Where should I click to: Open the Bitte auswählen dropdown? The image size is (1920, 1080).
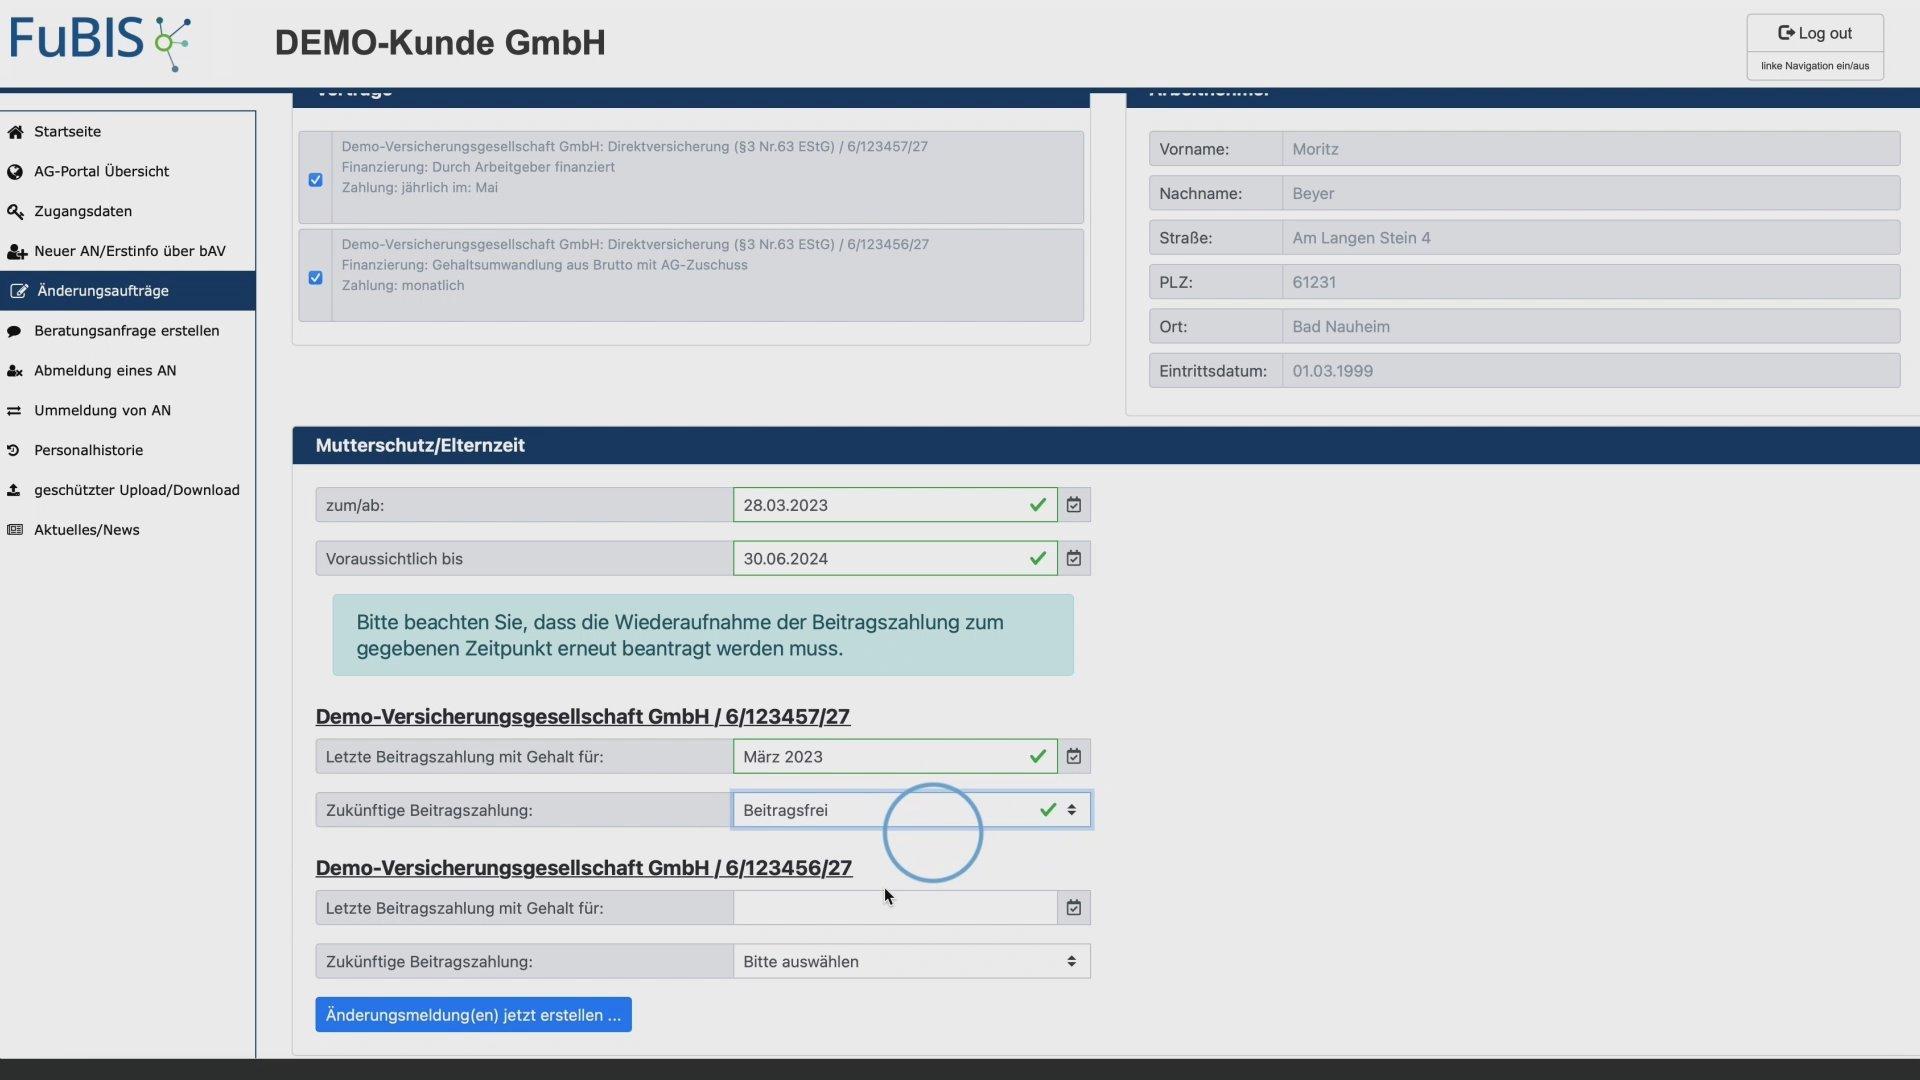point(905,961)
